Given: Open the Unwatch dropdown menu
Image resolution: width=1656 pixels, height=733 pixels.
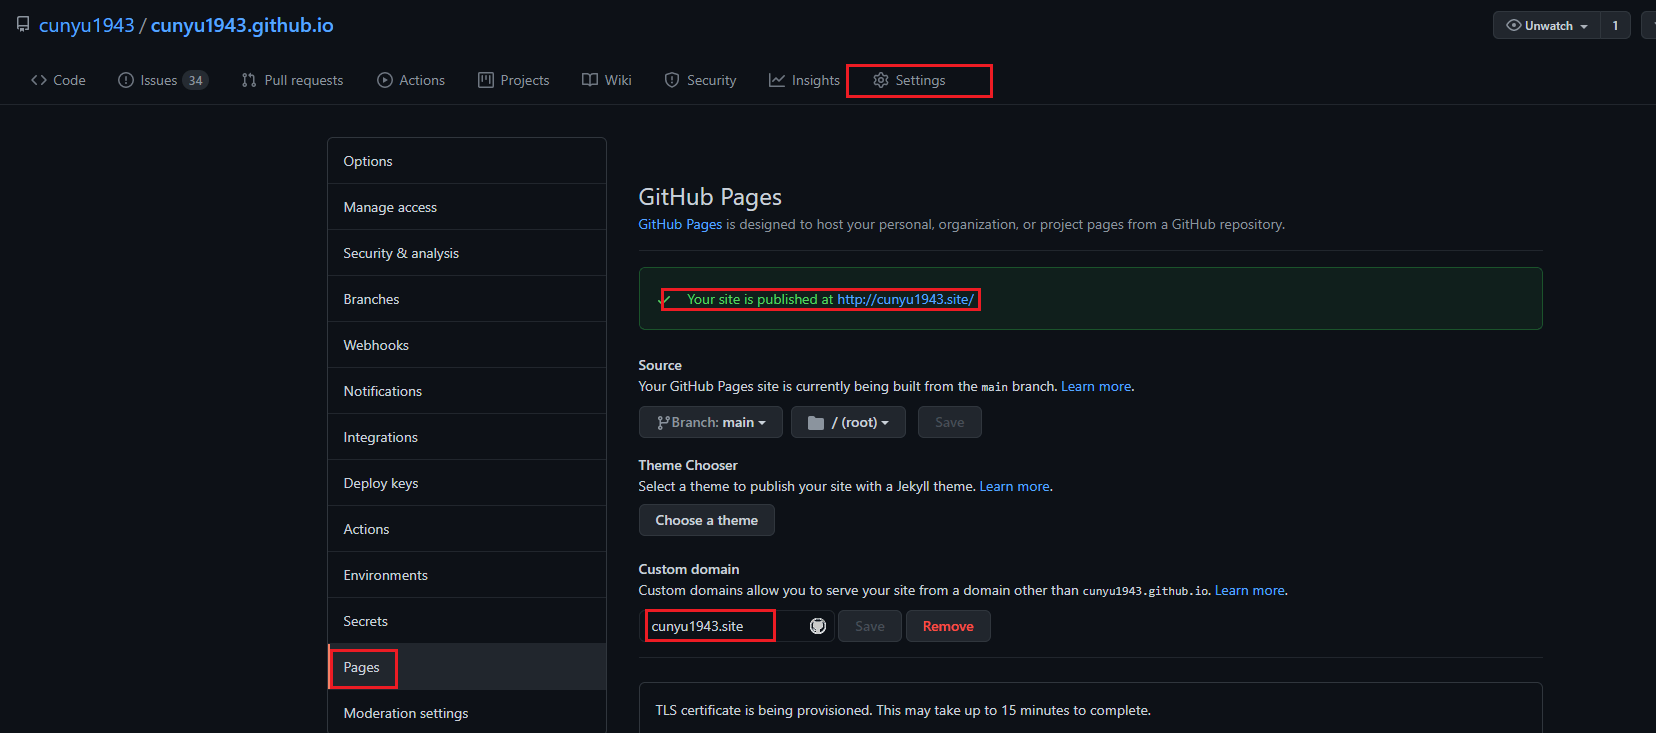Looking at the screenshot, I should pos(1547,26).
